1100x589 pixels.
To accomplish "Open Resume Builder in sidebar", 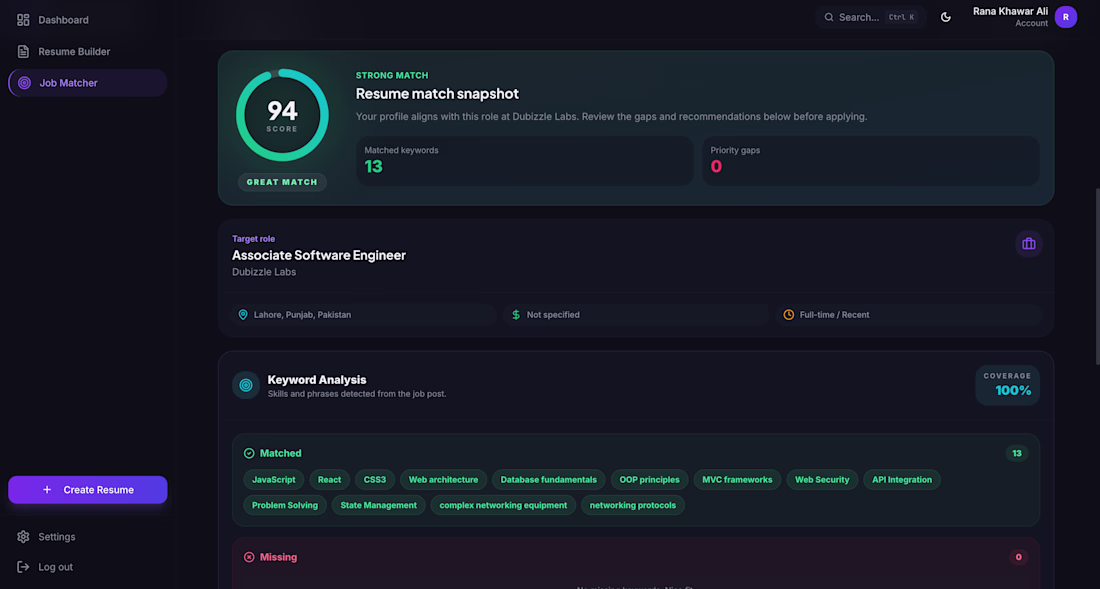I will (88, 51).
